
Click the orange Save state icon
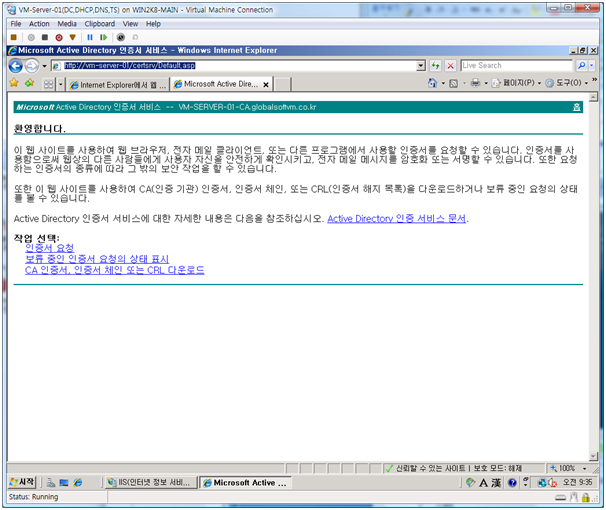click(x=73, y=37)
